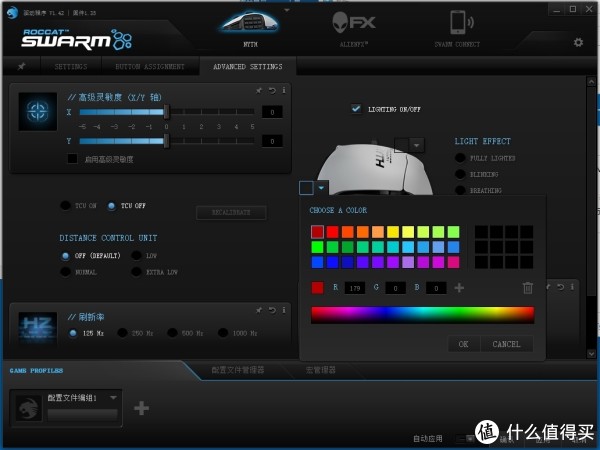
Task: Select distance control Extra Low
Action: click(x=136, y=272)
